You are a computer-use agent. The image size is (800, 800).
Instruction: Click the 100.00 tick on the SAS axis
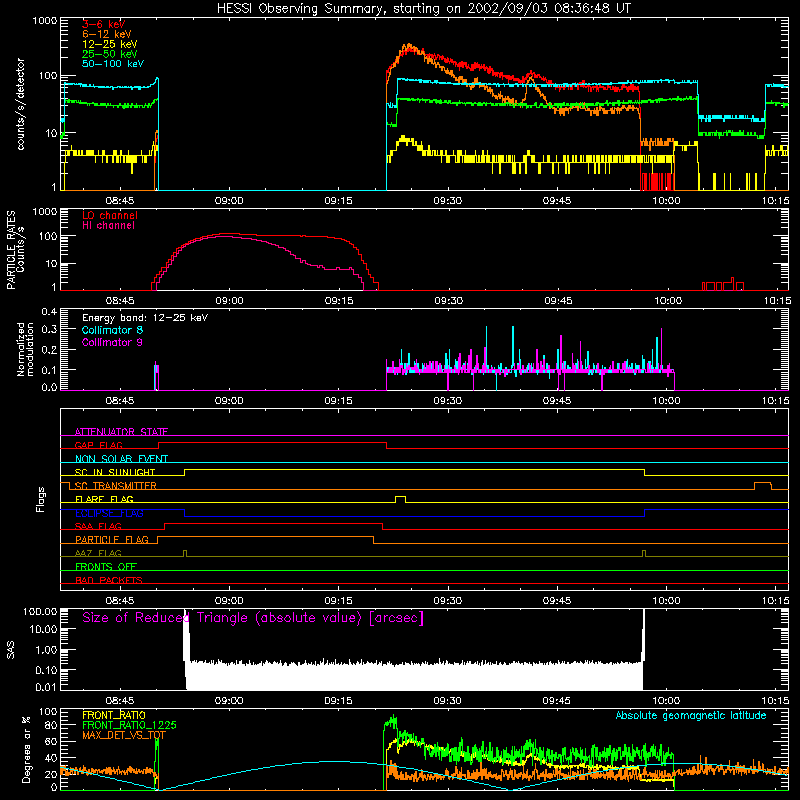tap(40, 611)
